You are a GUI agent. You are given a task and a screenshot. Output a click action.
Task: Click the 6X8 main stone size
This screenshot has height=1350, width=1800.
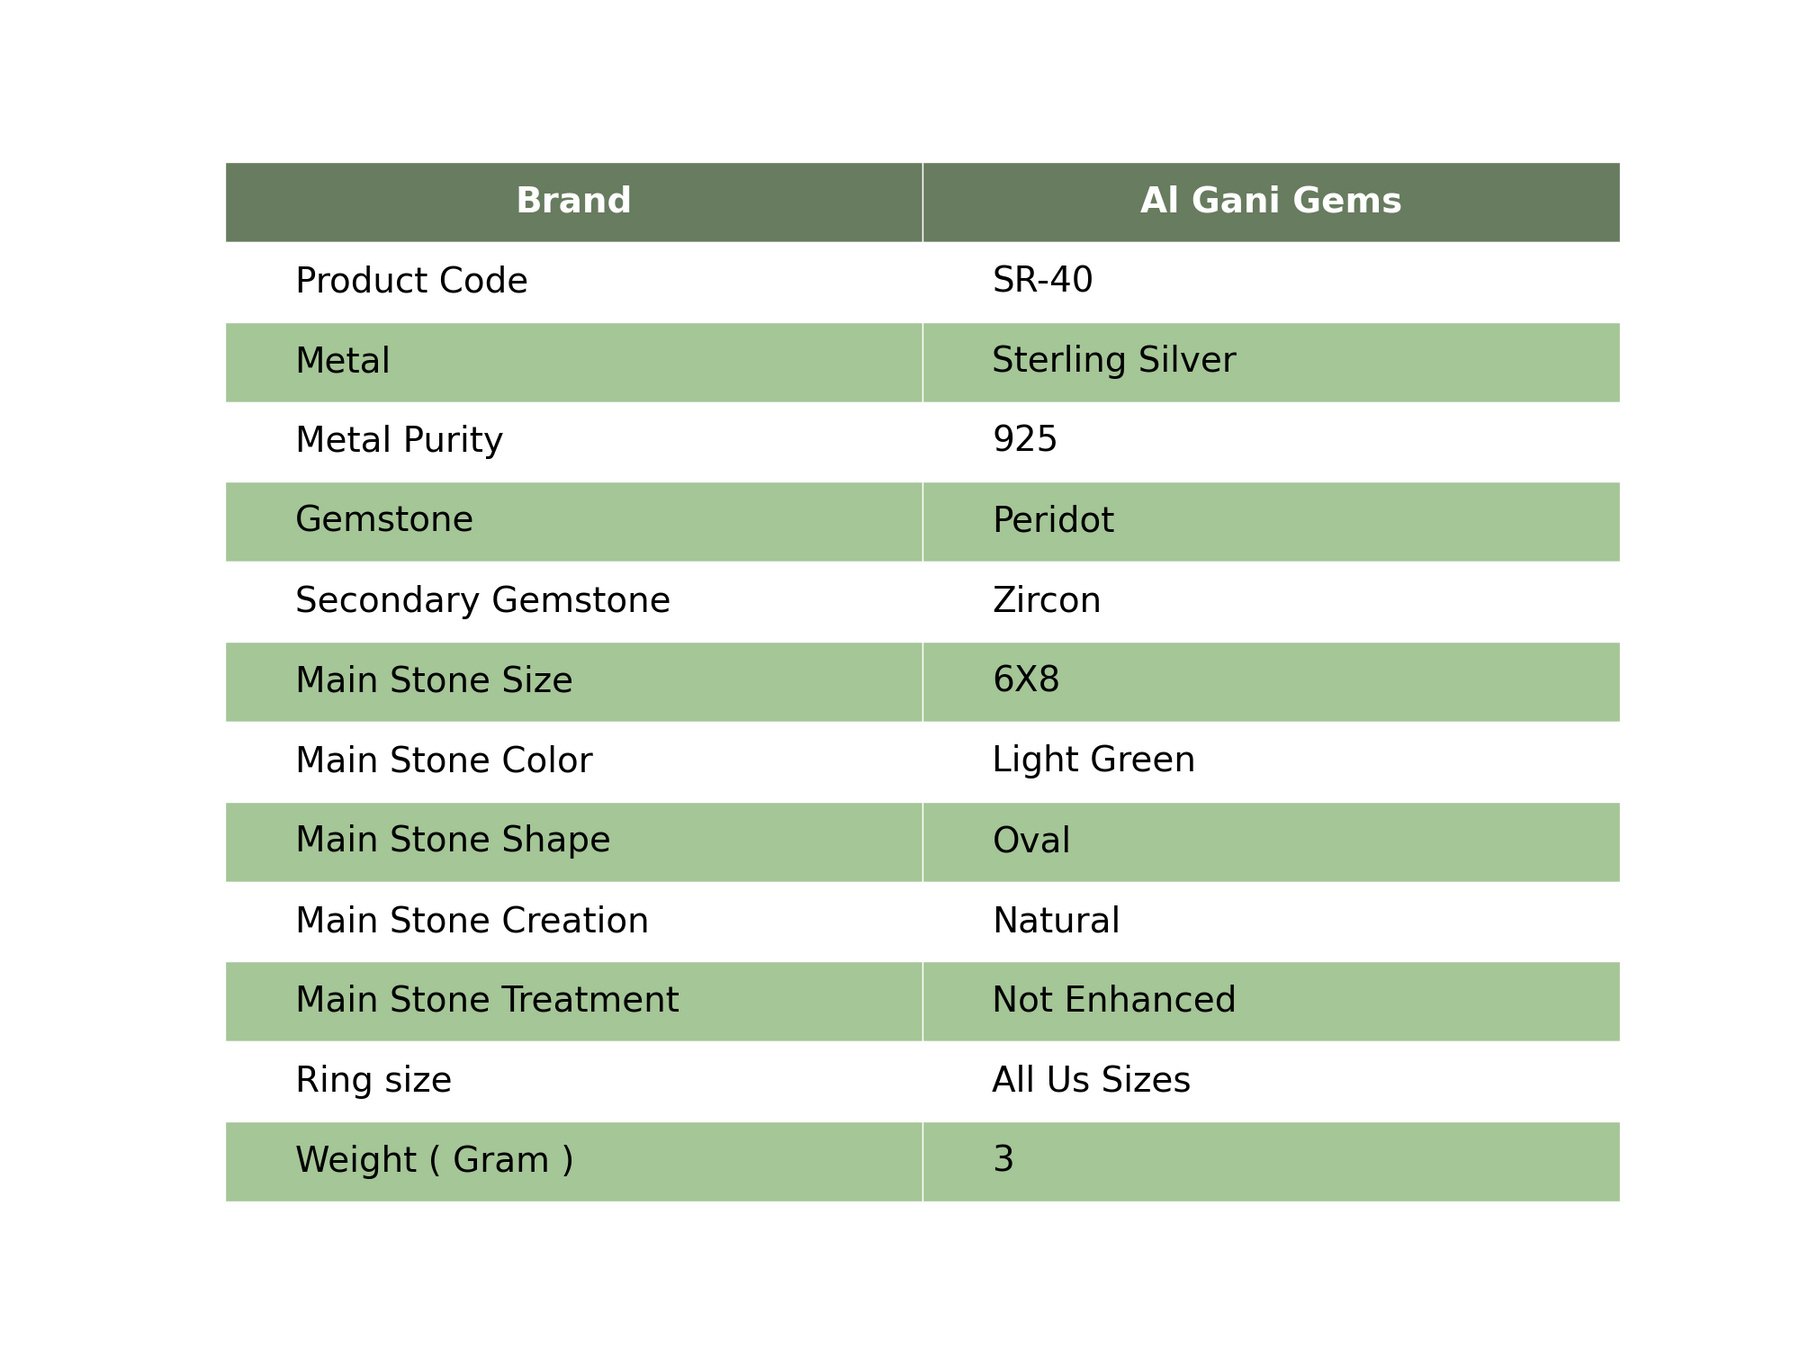[1026, 681]
